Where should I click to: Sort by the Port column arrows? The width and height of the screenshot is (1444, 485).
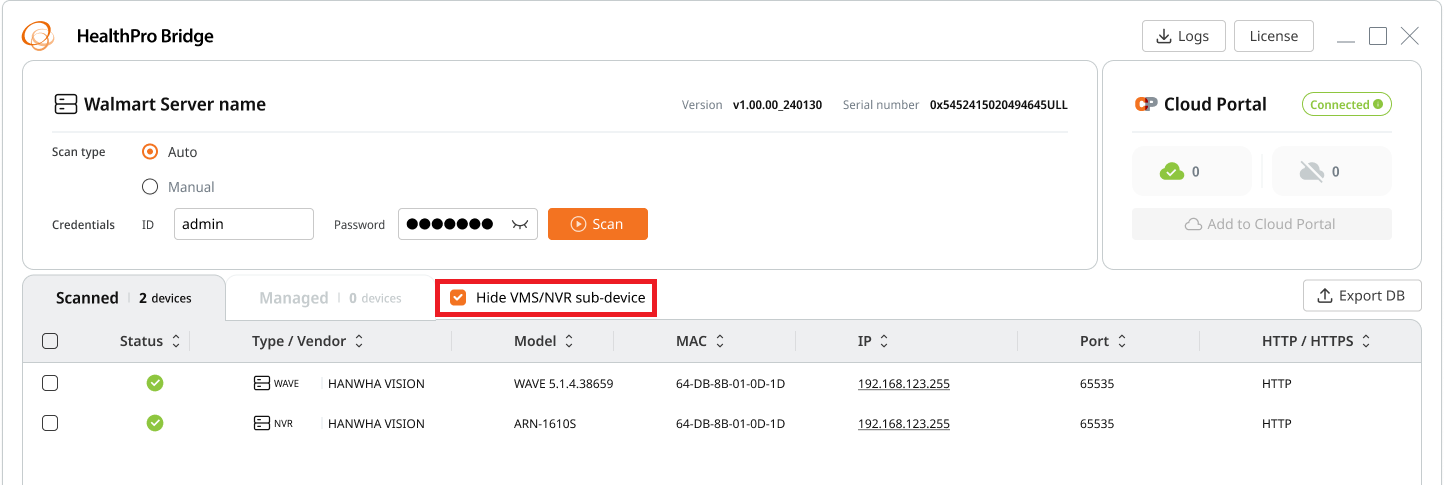click(x=1122, y=341)
